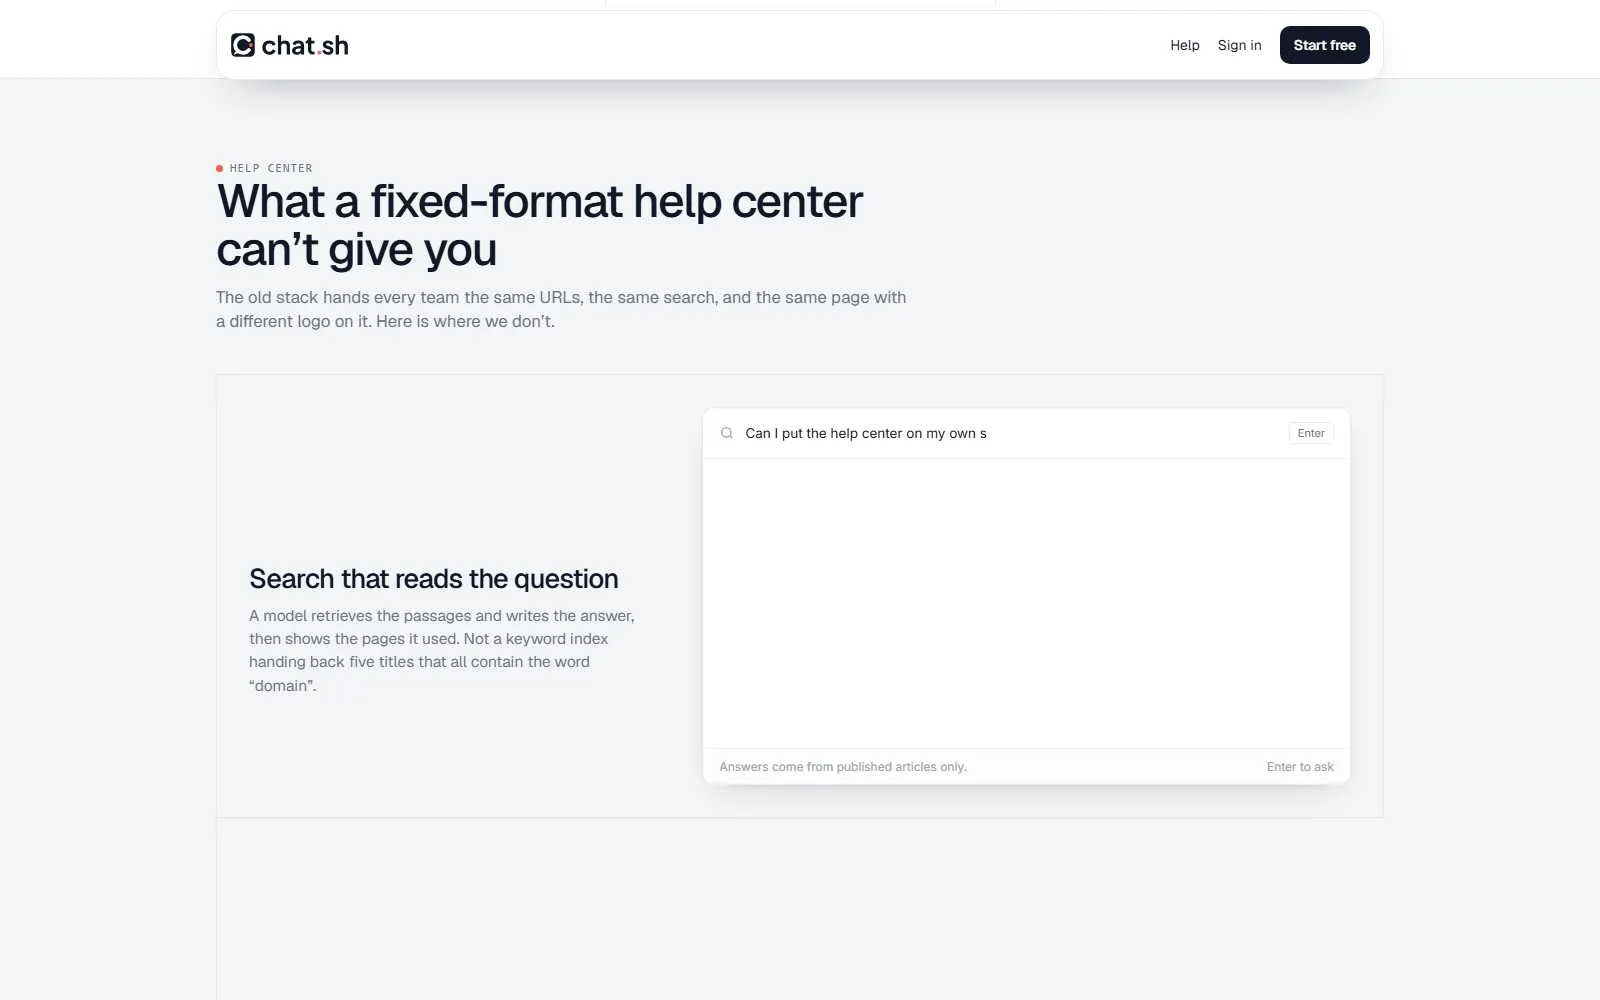Click the paragraph starting "The old stack hands every team"
This screenshot has width=1600, height=1000.
(x=561, y=309)
